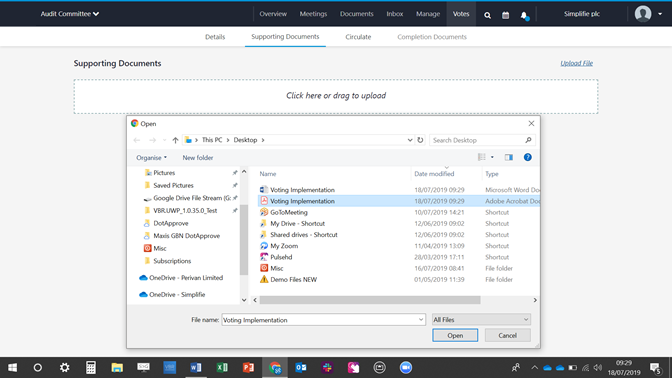The height and width of the screenshot is (378, 672).
Task: Switch to Circulate tab
Action: tap(358, 37)
